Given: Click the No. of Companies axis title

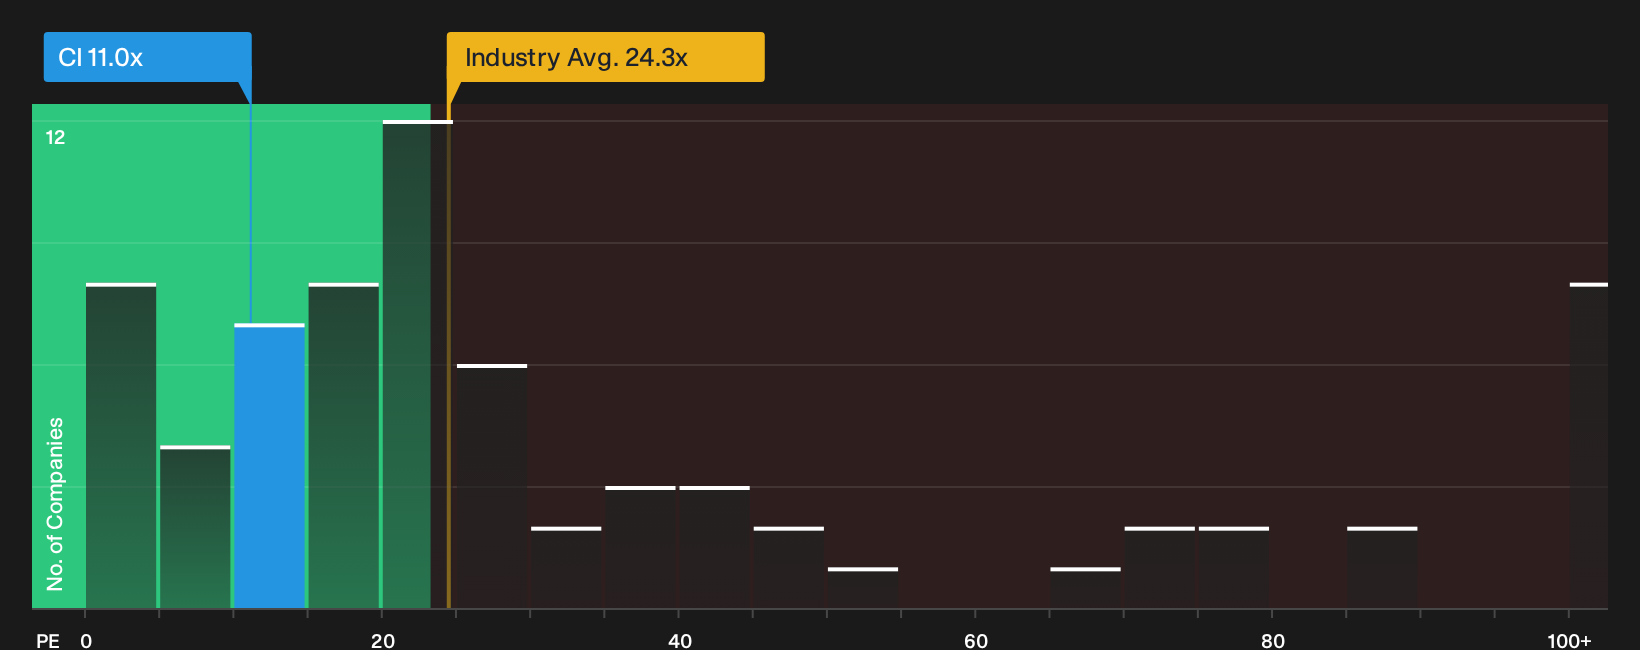Looking at the screenshot, I should click(55, 504).
